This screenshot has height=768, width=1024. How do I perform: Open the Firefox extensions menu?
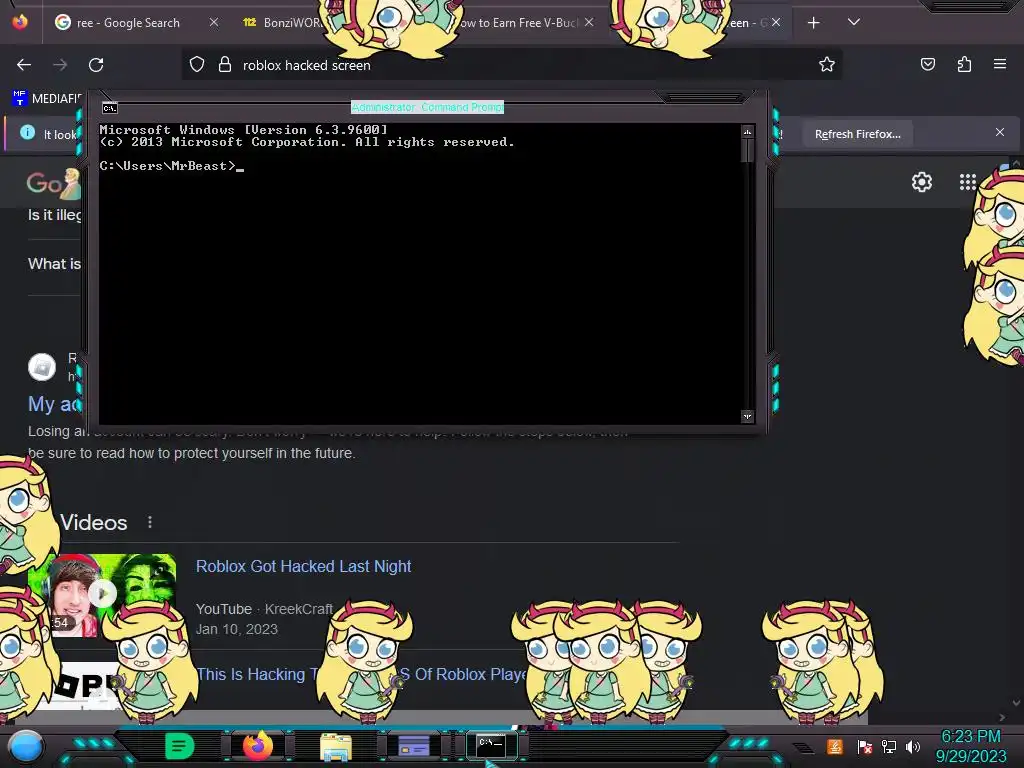pyautogui.click(x=964, y=64)
